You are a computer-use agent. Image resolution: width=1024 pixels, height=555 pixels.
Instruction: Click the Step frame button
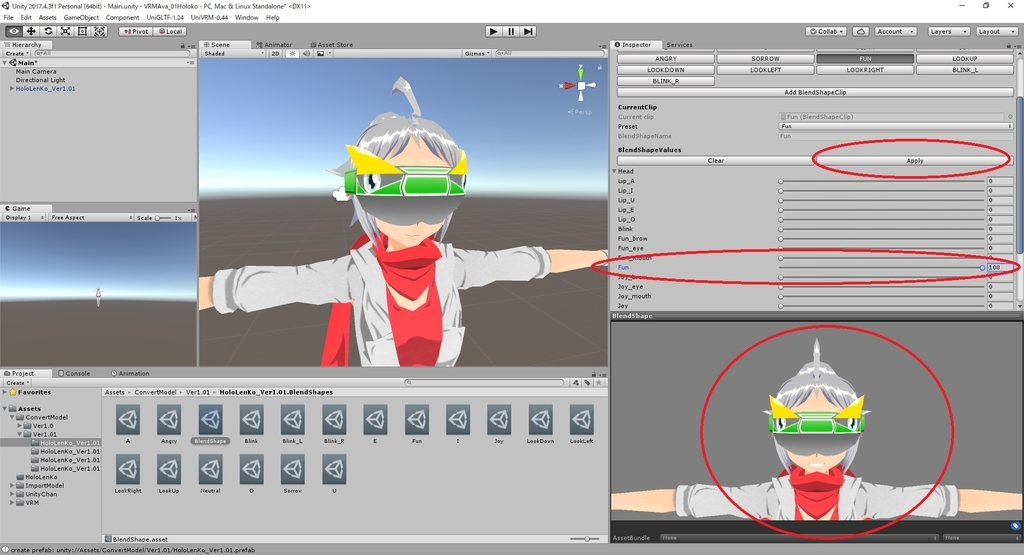click(x=528, y=31)
